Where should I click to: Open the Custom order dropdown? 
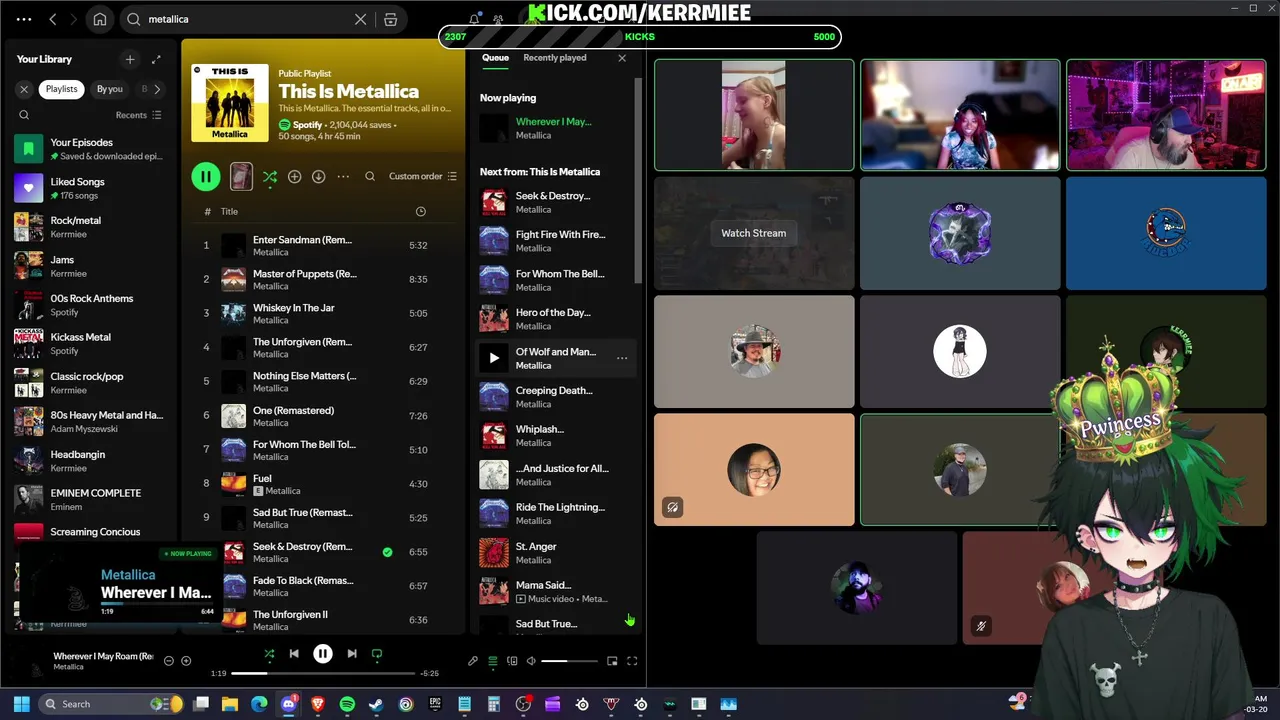[422, 177]
